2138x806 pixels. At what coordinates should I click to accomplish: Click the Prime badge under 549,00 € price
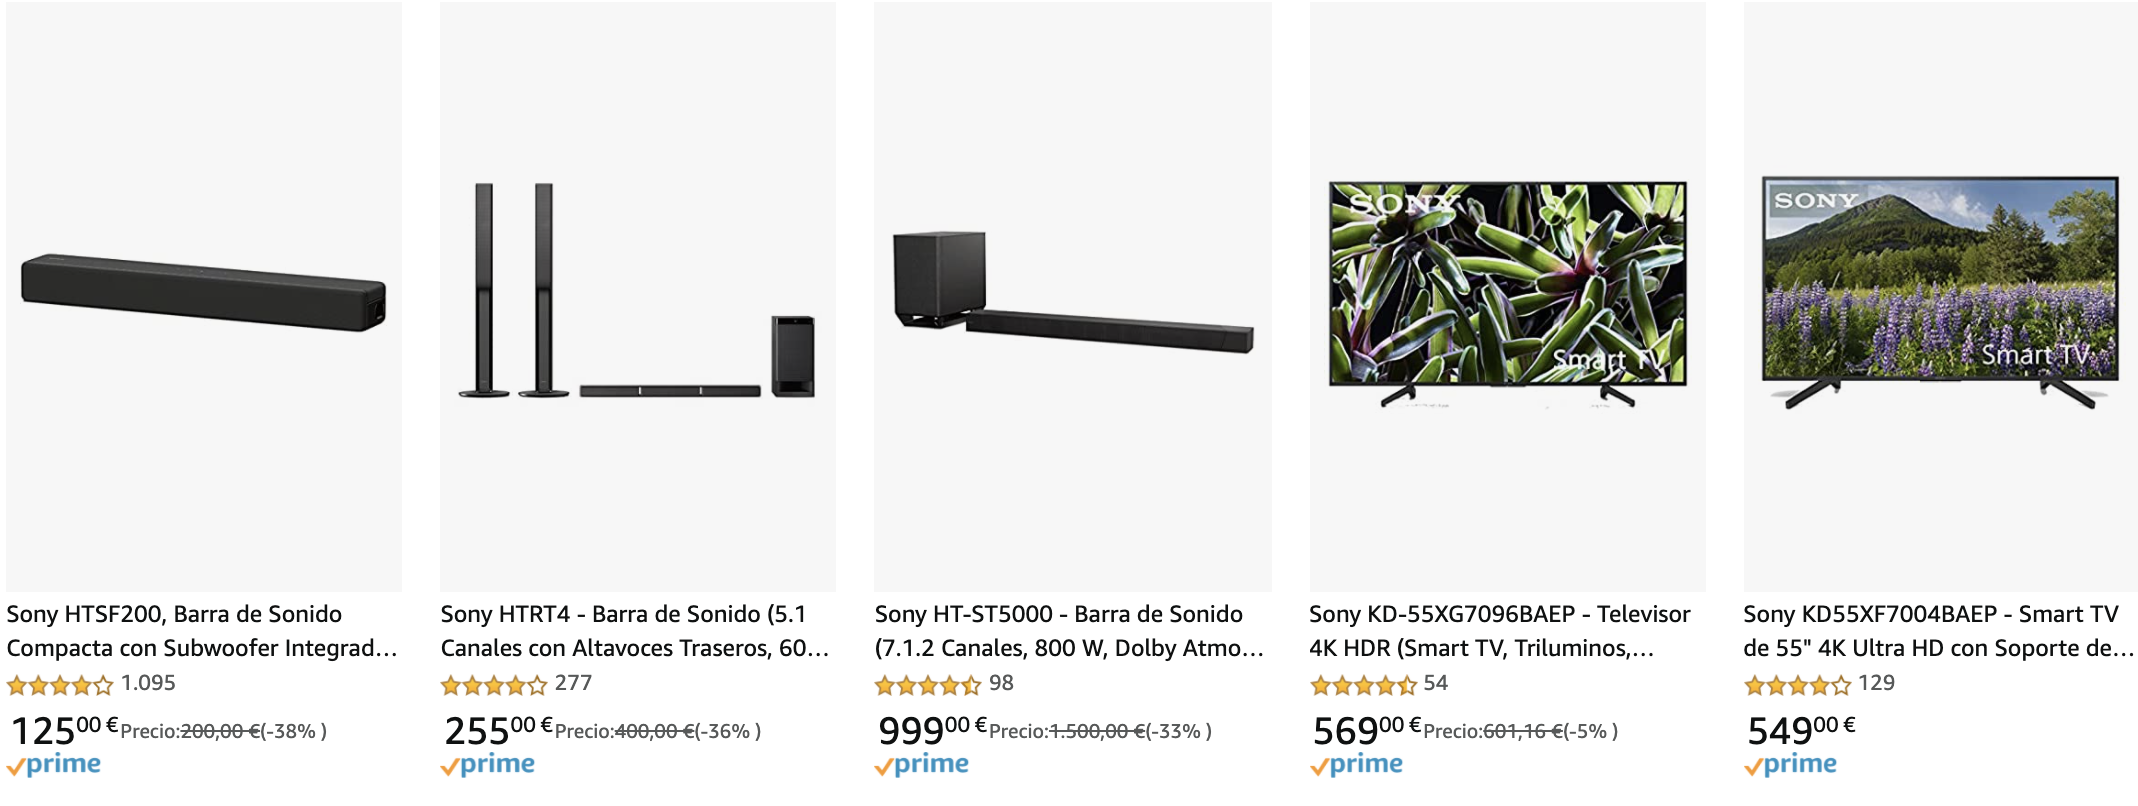point(1791,766)
